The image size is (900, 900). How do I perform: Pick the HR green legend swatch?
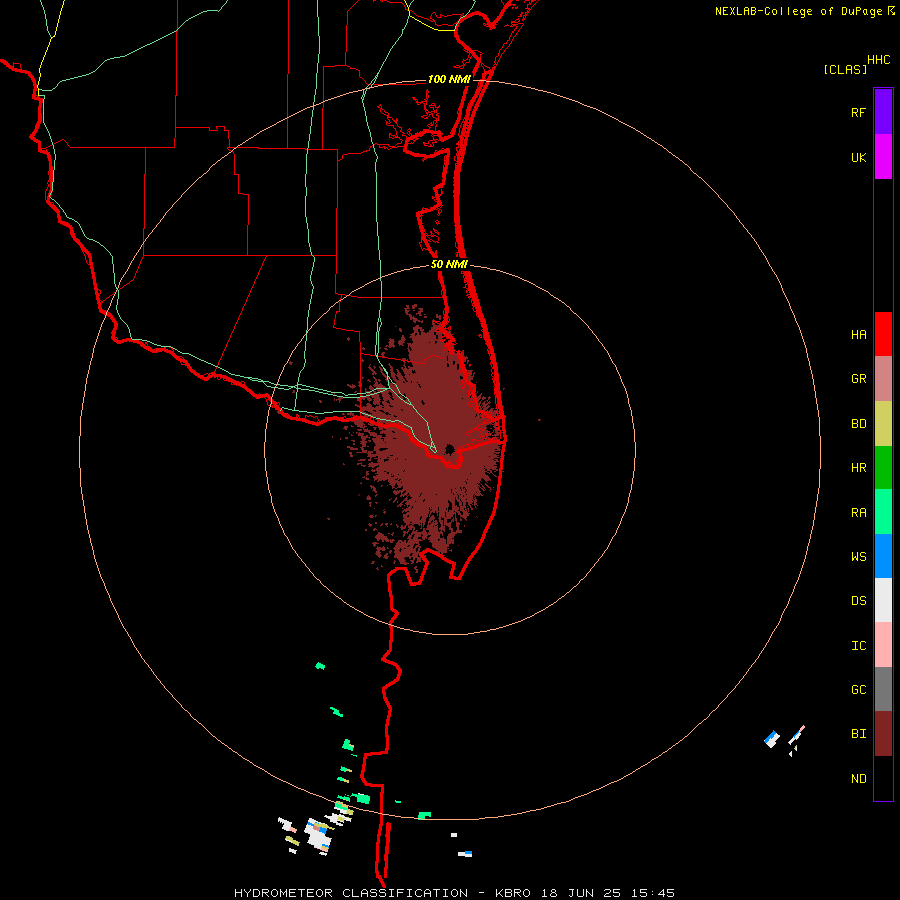click(883, 468)
